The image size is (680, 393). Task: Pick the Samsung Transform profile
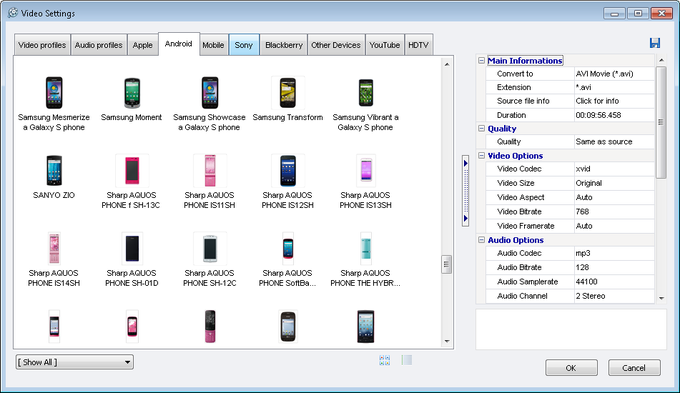point(288,99)
